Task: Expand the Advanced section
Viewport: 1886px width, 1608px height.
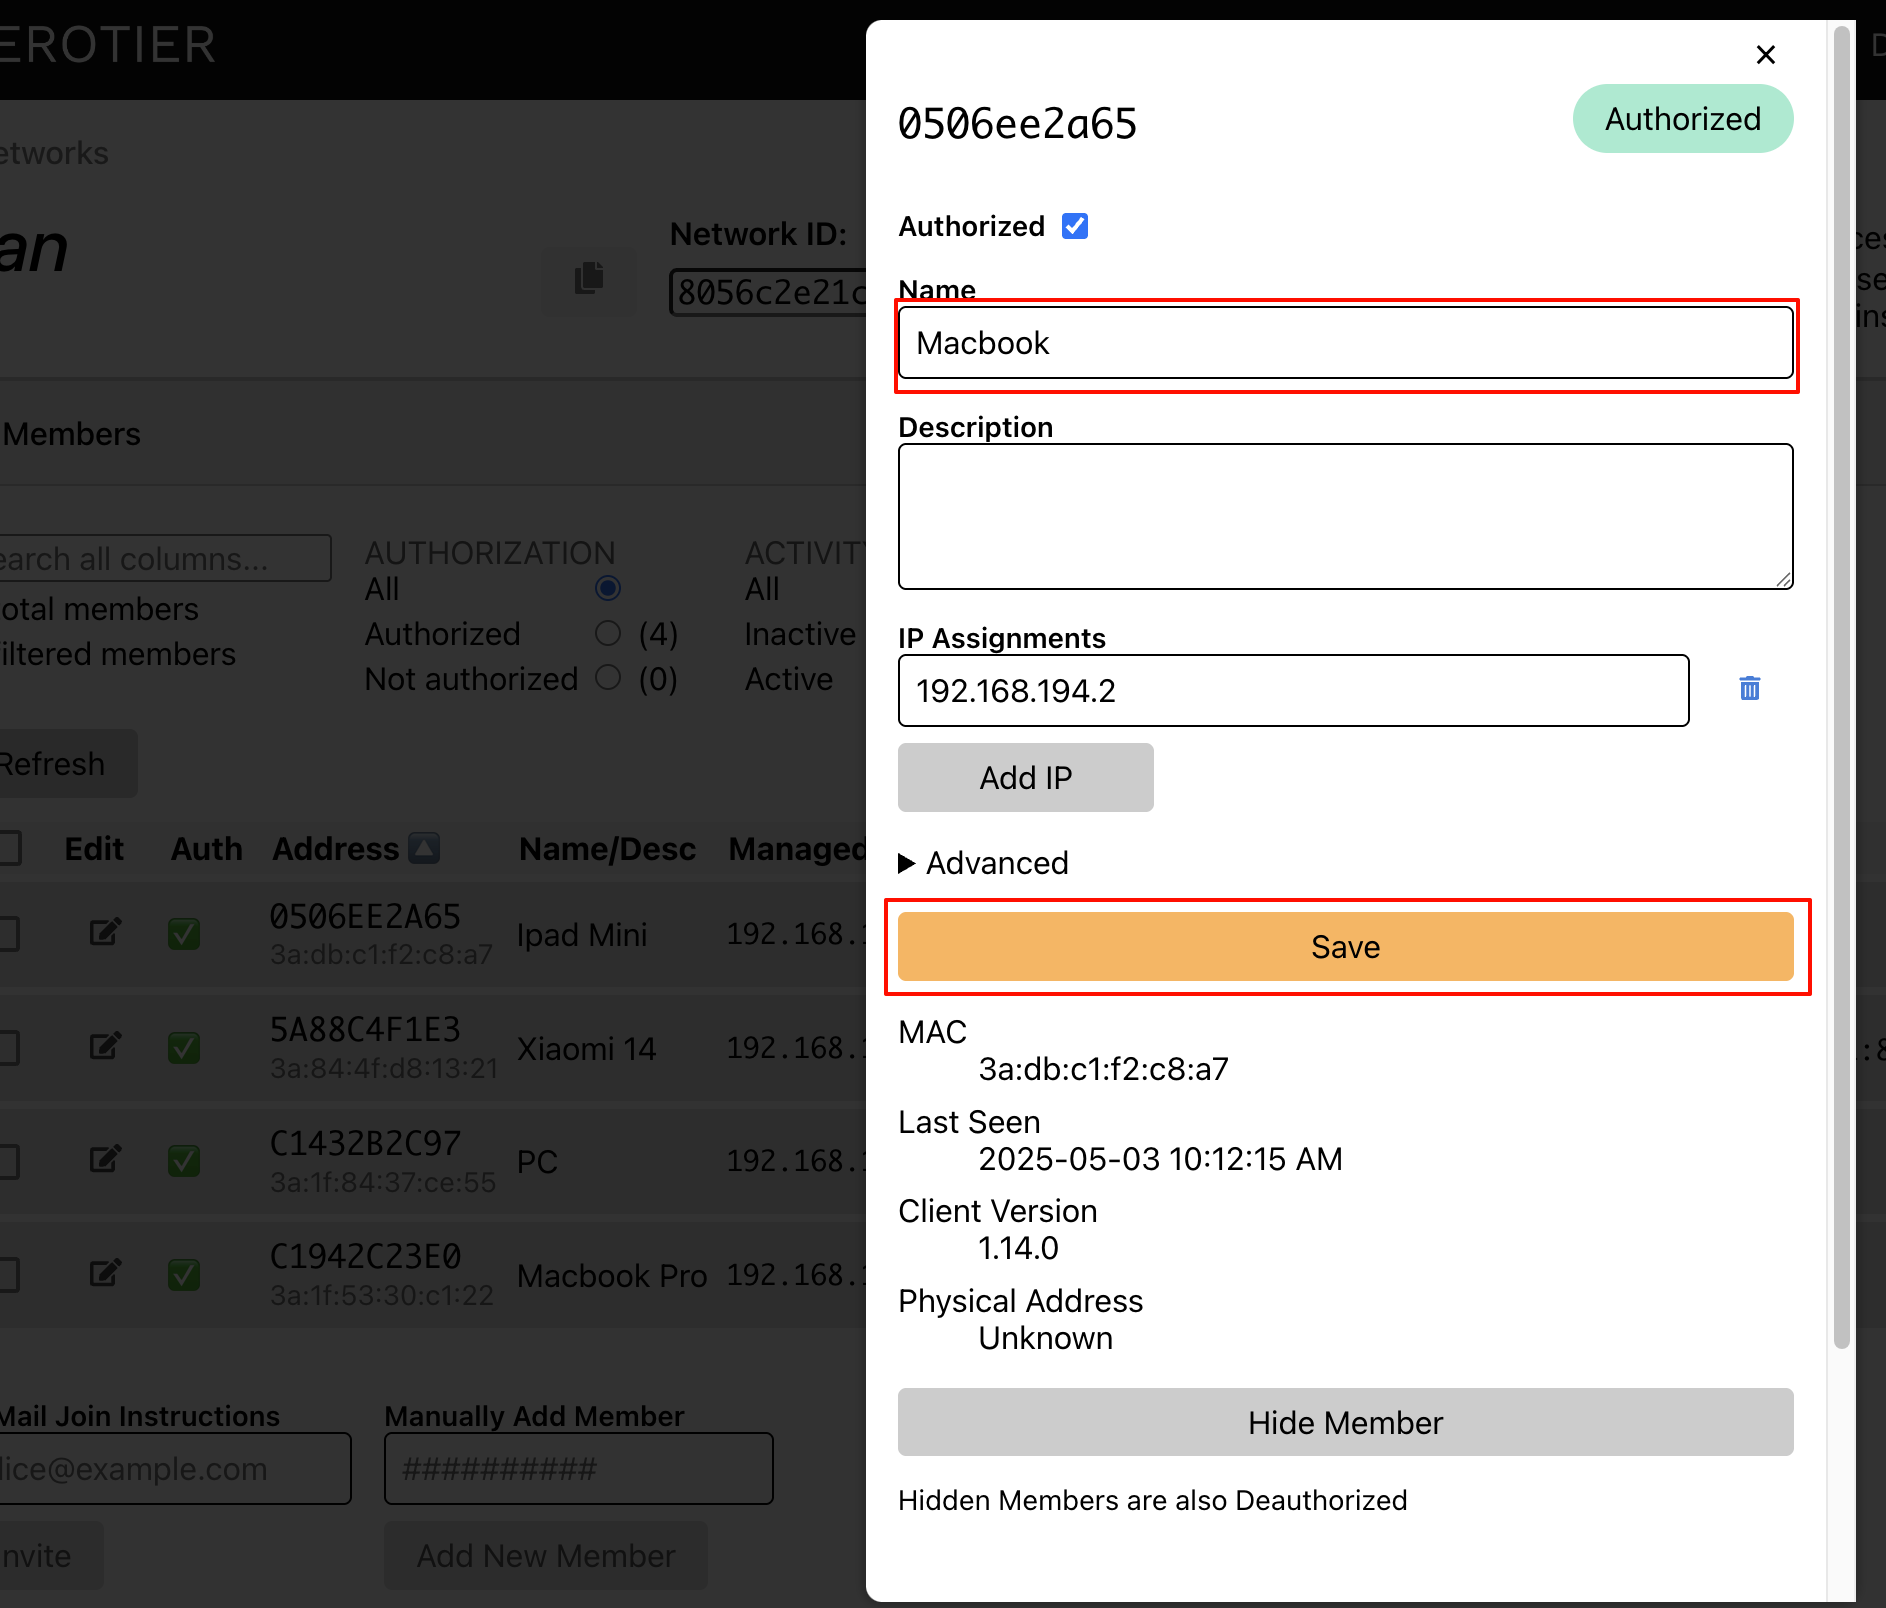Action: coord(984,863)
